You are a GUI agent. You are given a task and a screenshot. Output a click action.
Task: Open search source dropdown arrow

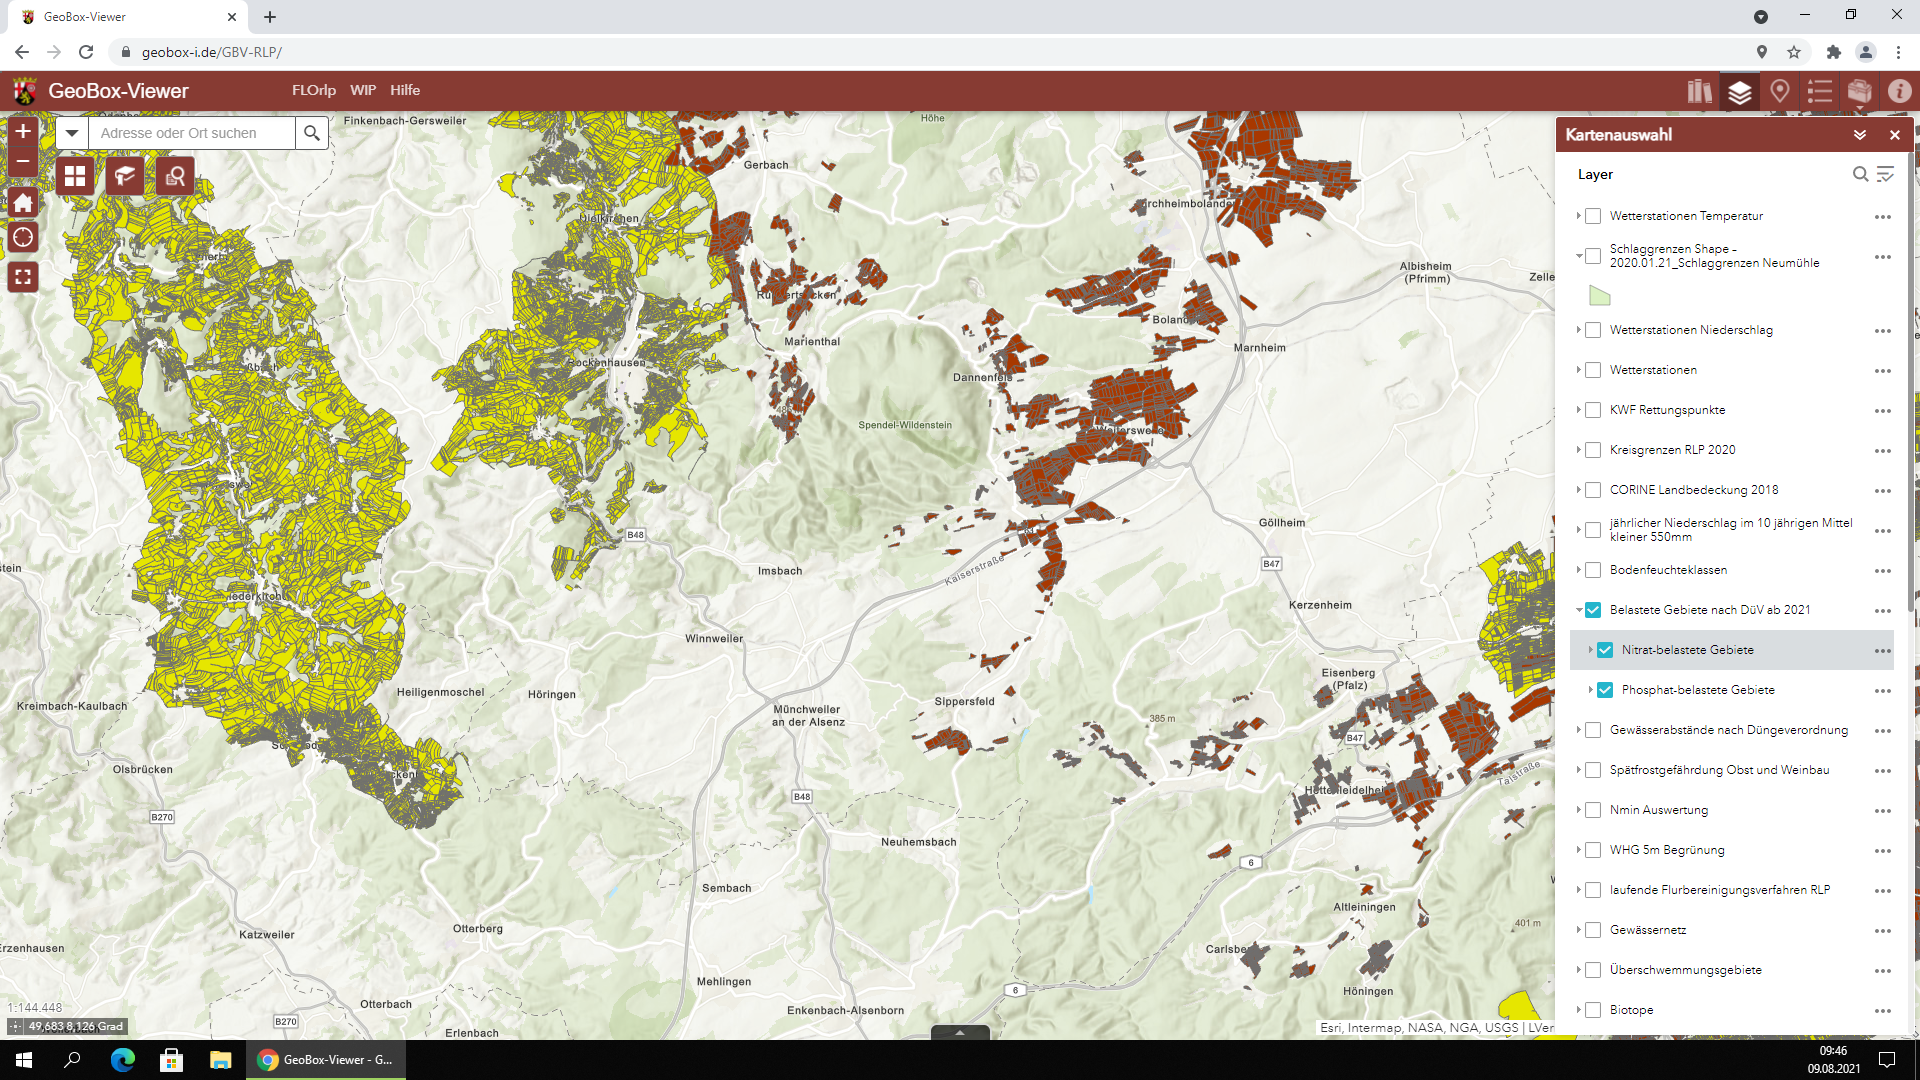pyautogui.click(x=72, y=133)
